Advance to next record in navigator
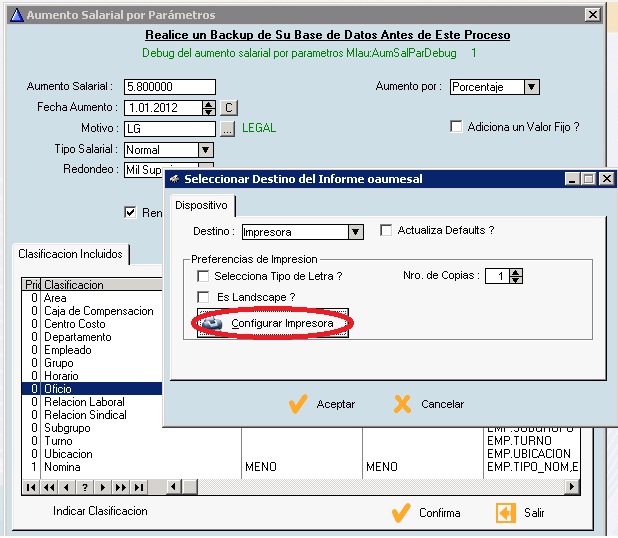The image size is (618, 538). pyautogui.click(x=102, y=487)
